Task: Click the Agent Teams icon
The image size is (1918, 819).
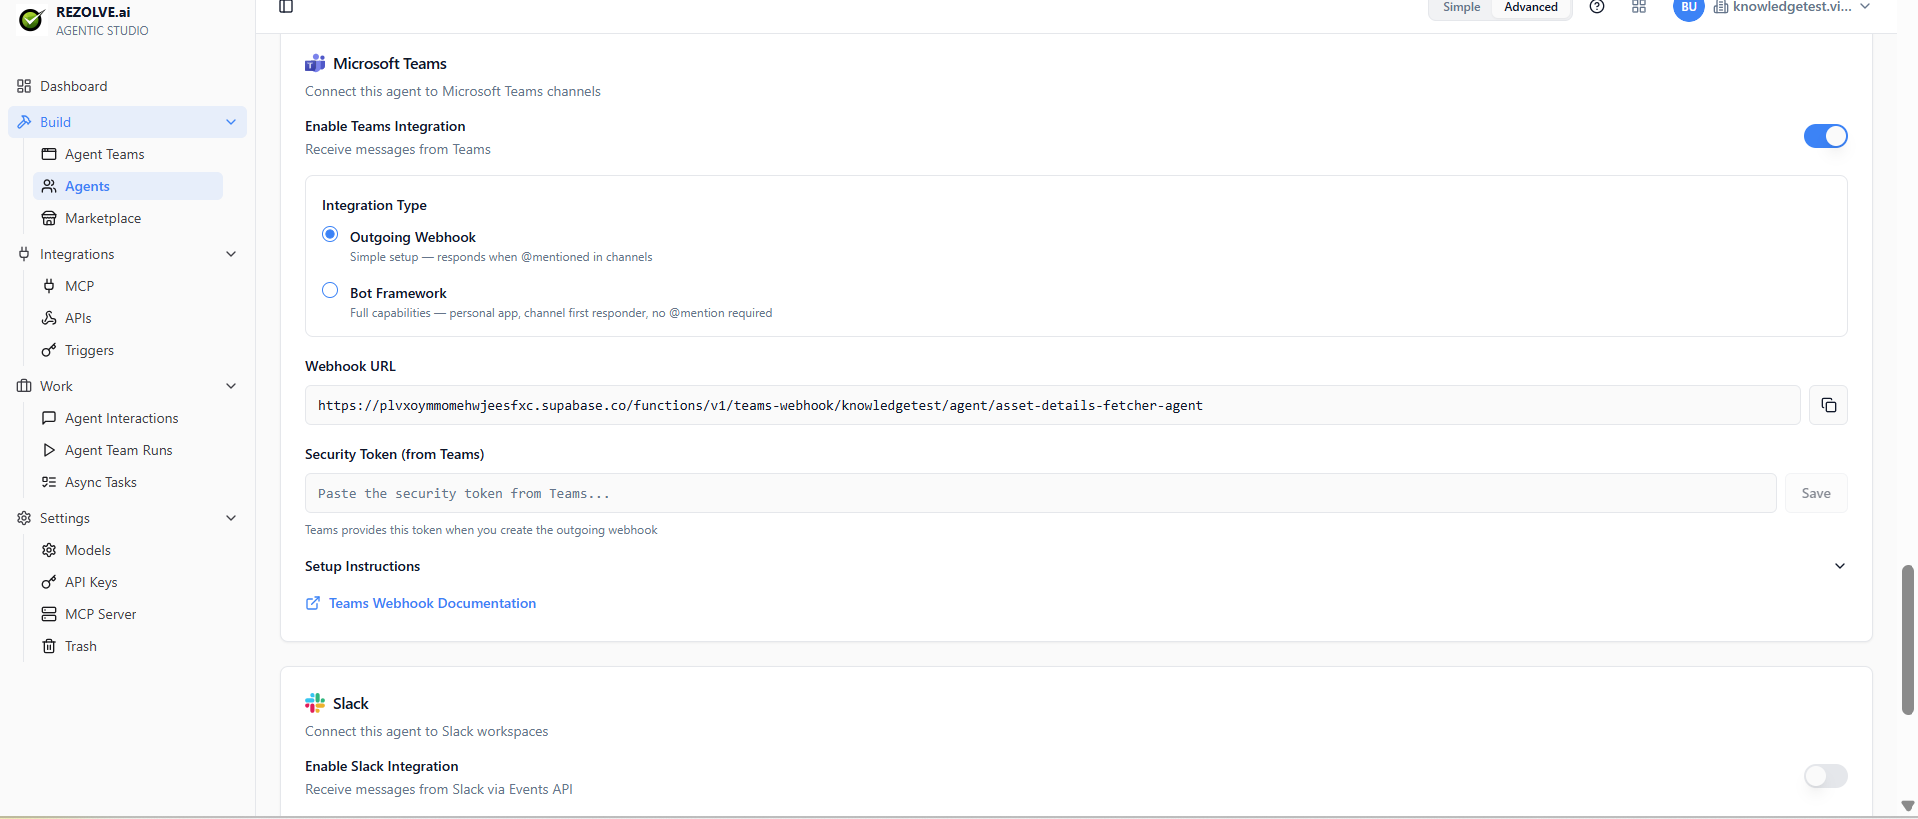Action: [49, 154]
